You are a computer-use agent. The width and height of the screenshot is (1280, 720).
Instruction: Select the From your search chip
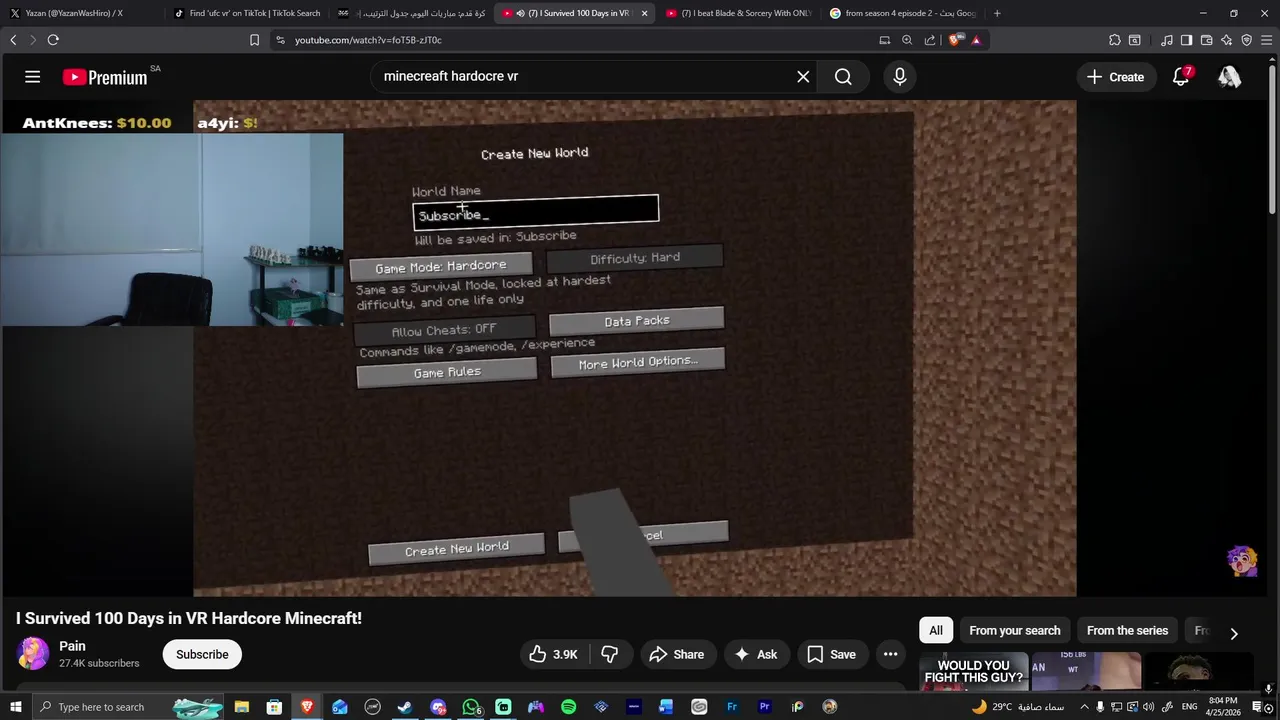point(1014,630)
